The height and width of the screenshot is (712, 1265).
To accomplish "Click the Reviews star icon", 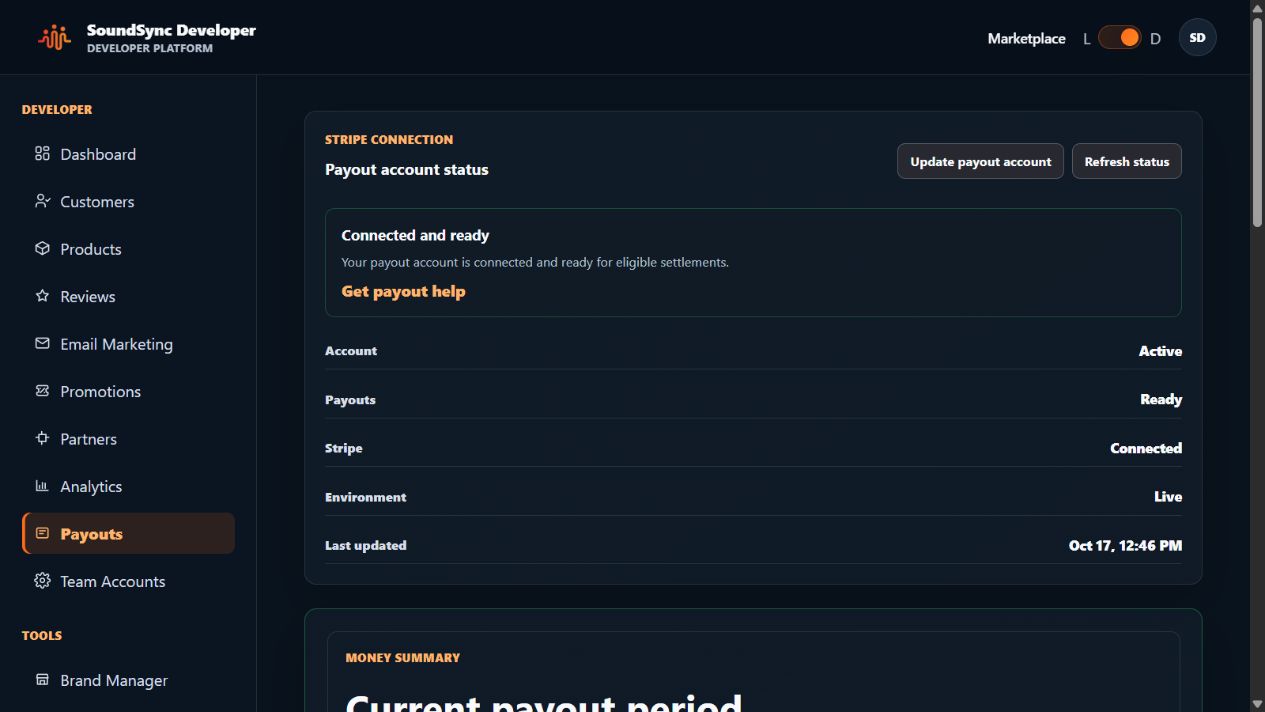I will [x=42, y=296].
